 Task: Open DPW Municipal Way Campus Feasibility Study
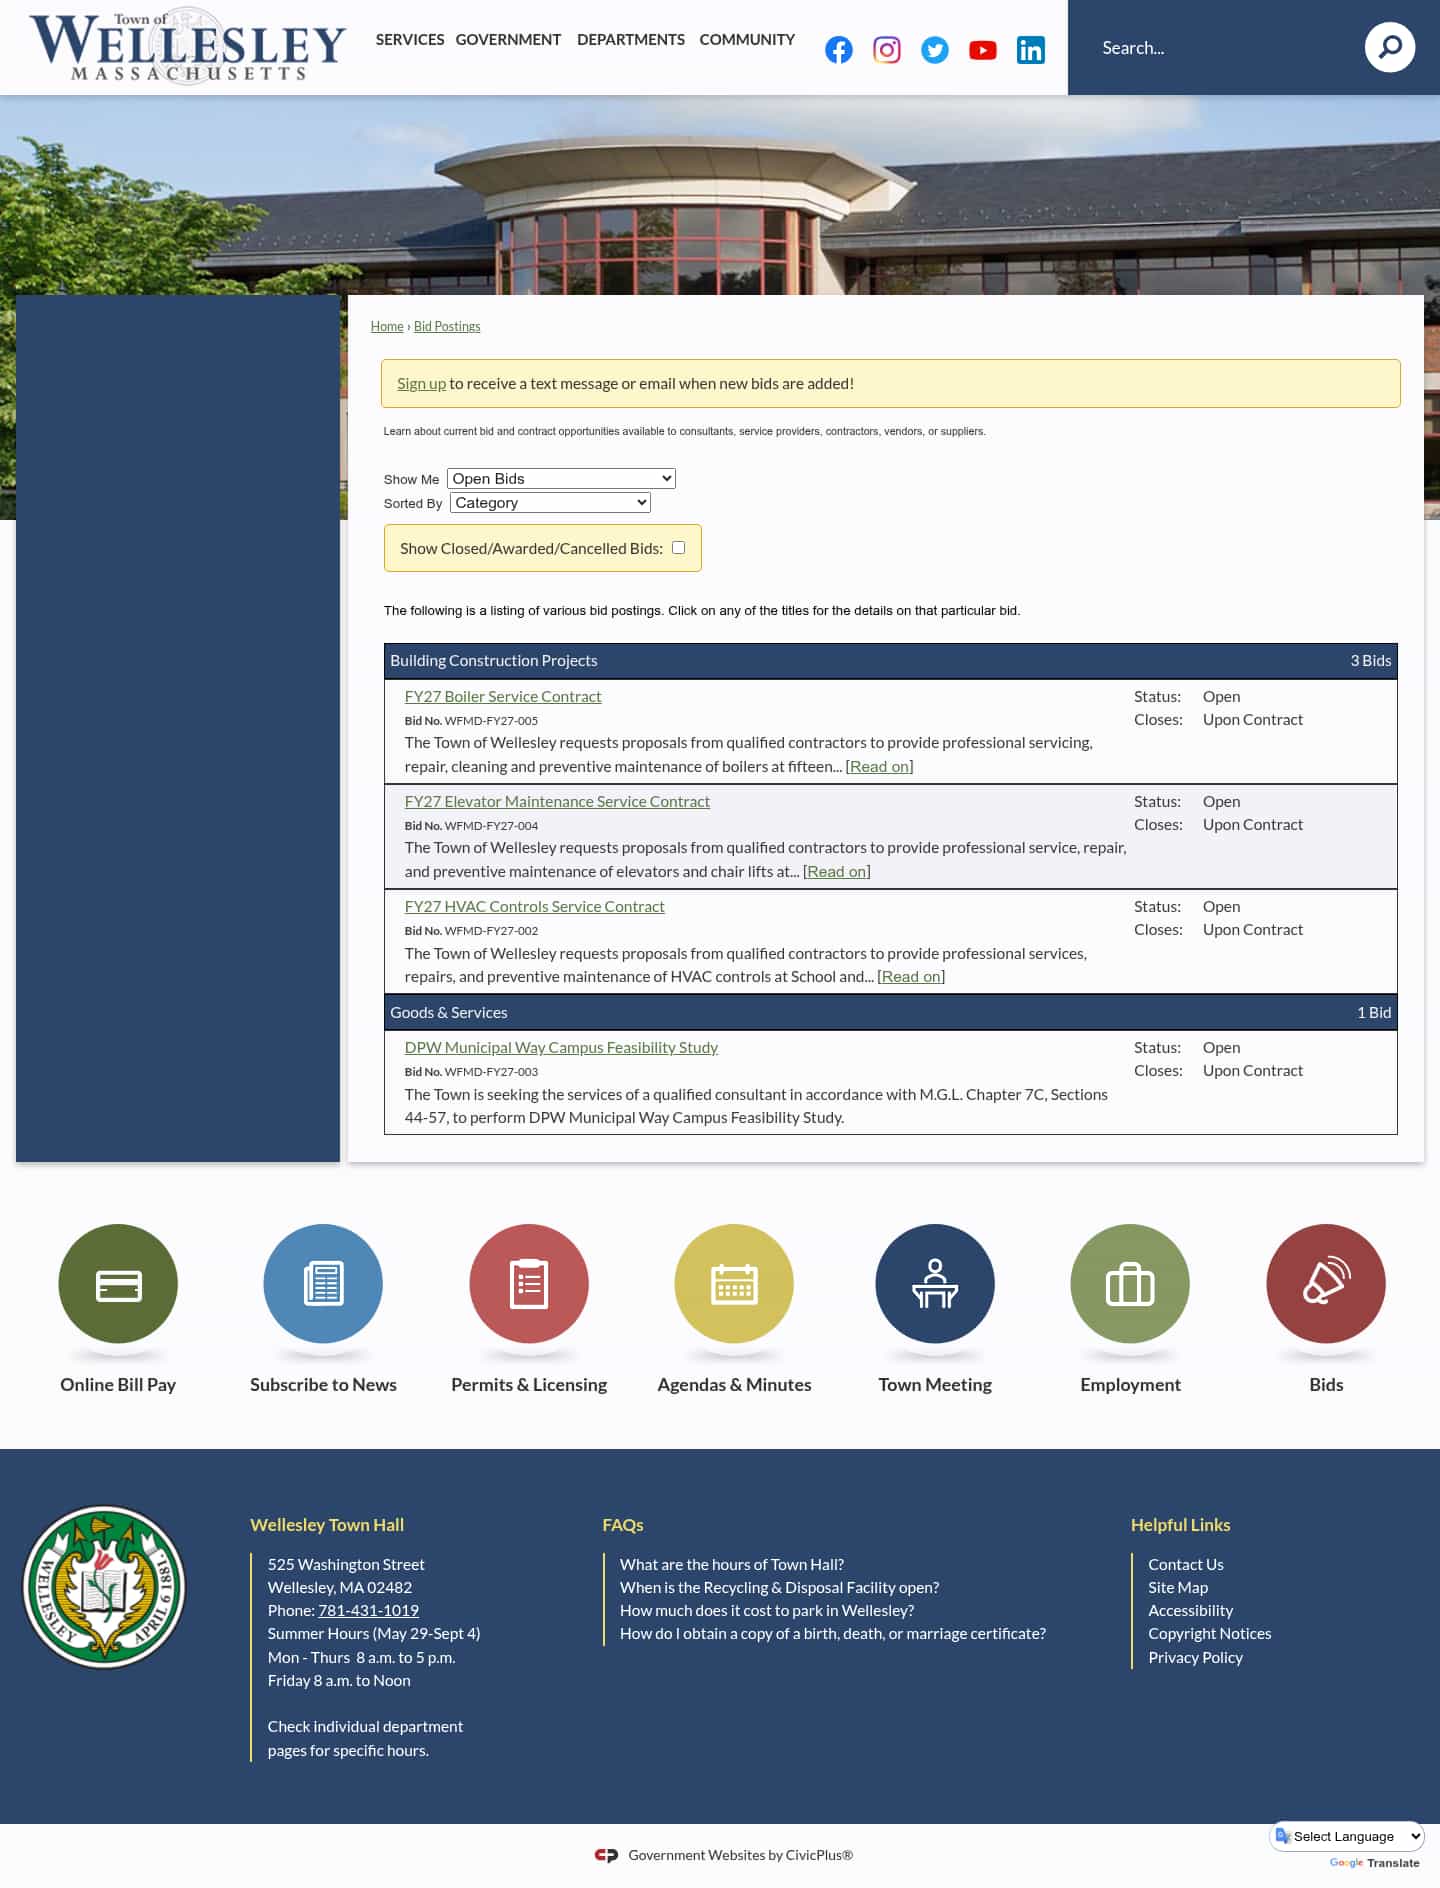(x=561, y=1047)
